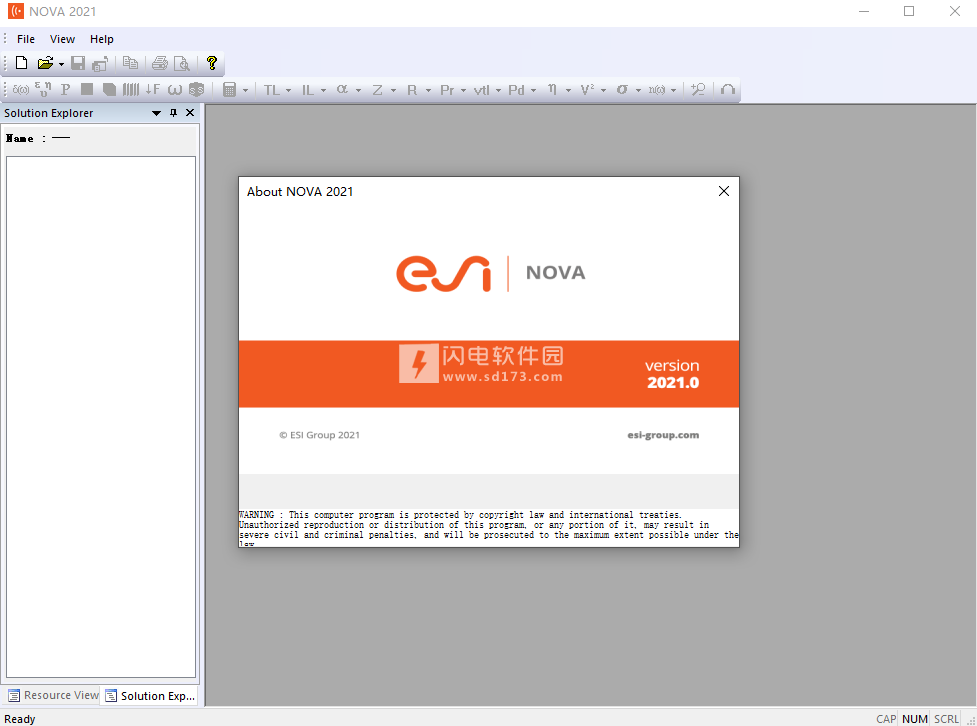Click the V² toolbar button
This screenshot has width=977, height=726.
[587, 90]
